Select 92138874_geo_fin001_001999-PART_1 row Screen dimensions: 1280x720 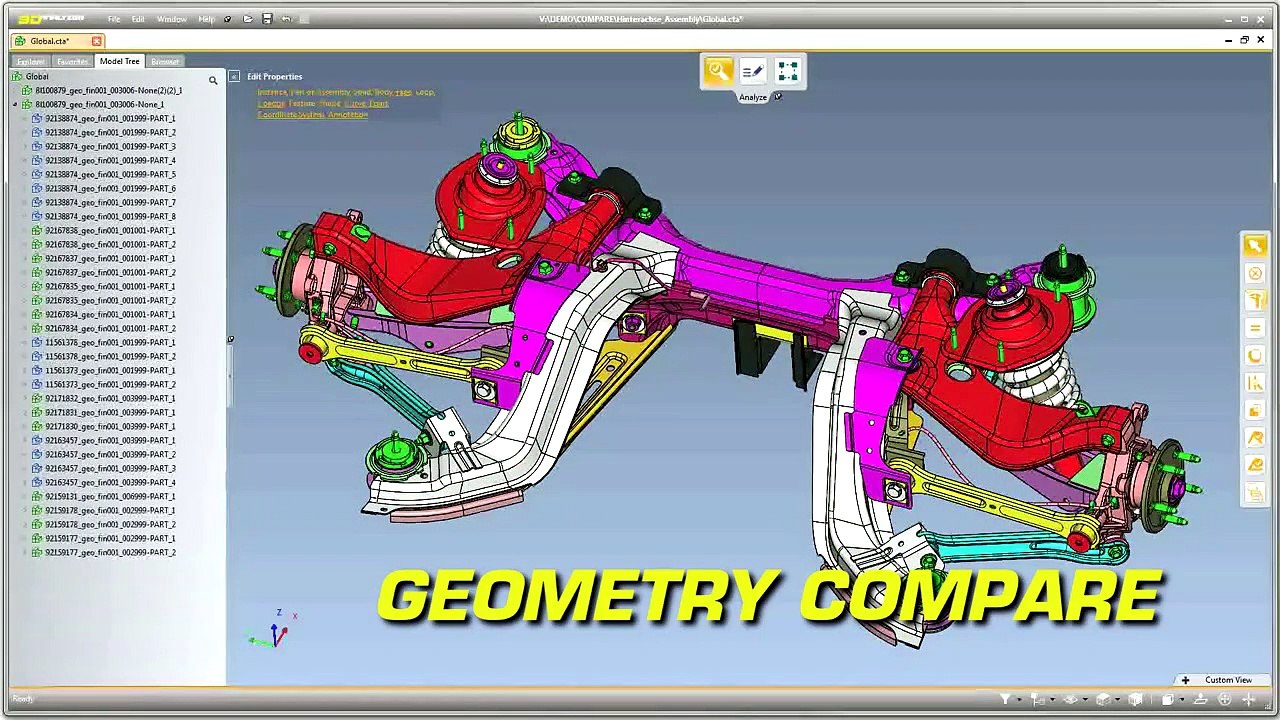coord(110,118)
